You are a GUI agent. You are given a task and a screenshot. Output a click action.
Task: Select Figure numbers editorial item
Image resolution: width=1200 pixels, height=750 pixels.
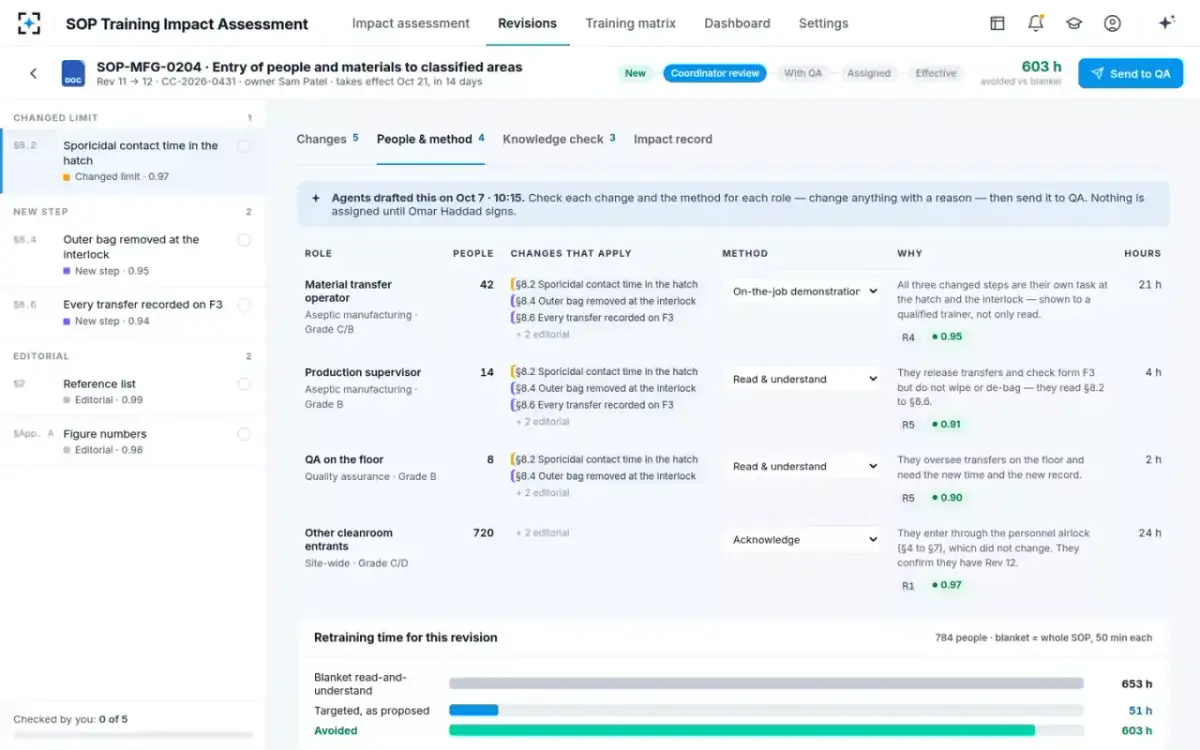[134, 441]
